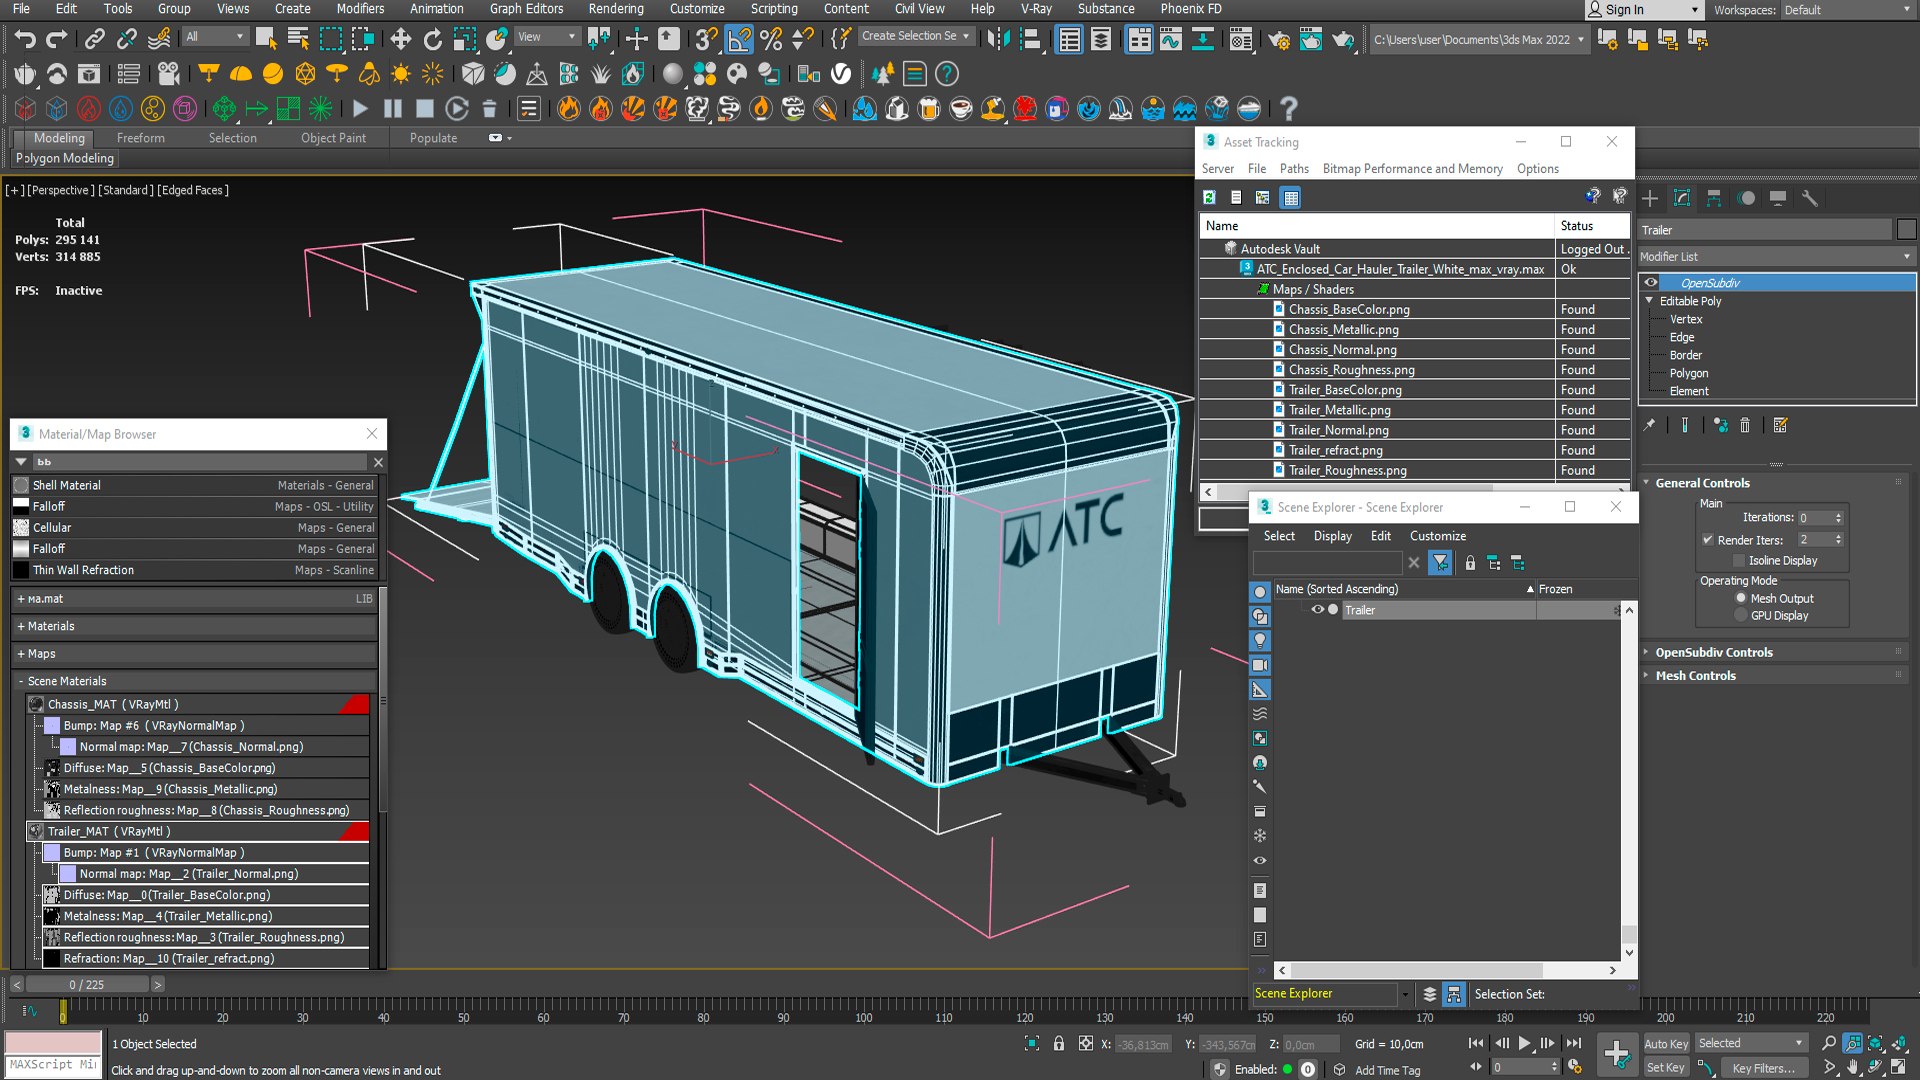
Task: Open the View reference coordinate dropdown
Action: point(546,37)
